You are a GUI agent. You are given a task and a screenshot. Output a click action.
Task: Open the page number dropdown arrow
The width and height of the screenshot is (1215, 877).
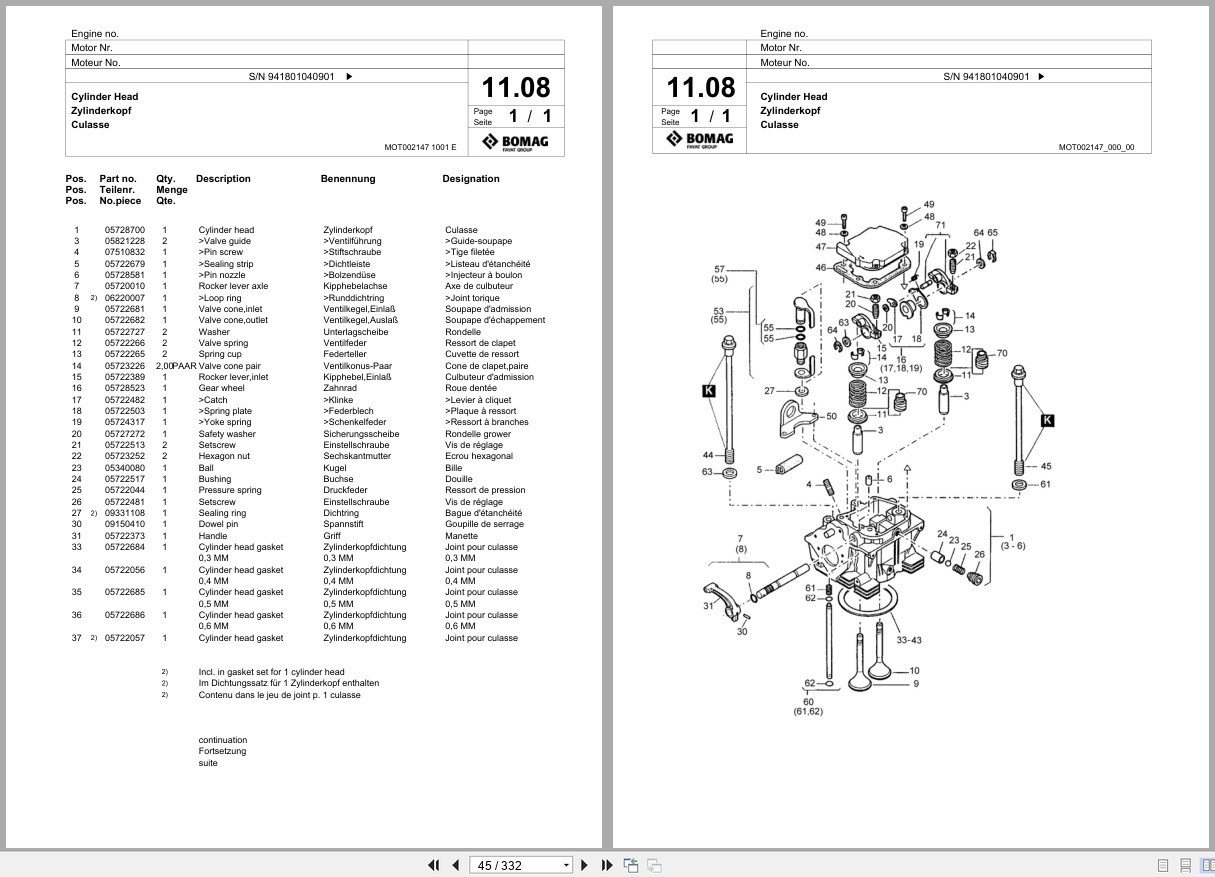pos(567,865)
